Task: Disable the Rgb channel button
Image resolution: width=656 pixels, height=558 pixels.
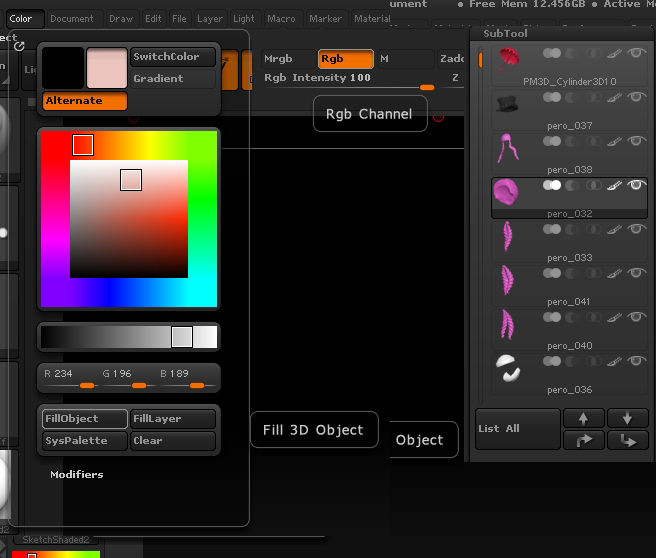Action: (346, 59)
